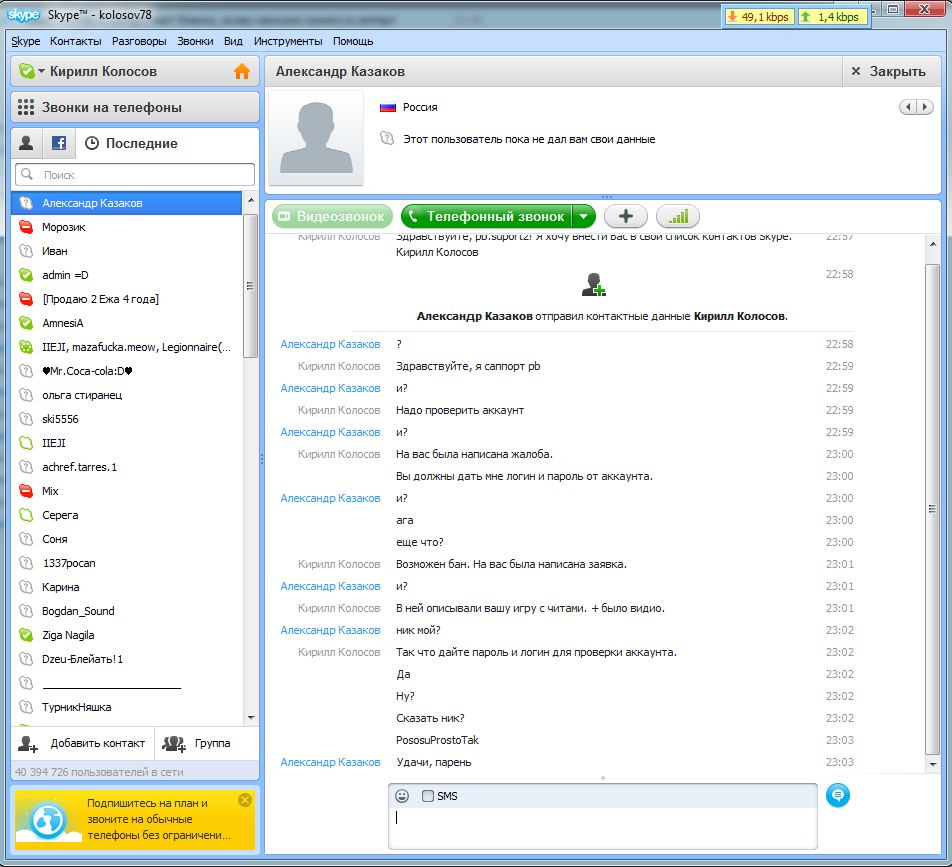Viewport: 952px width, 867px height.
Task: Start a Видеозвонок video call
Action: [x=332, y=216]
